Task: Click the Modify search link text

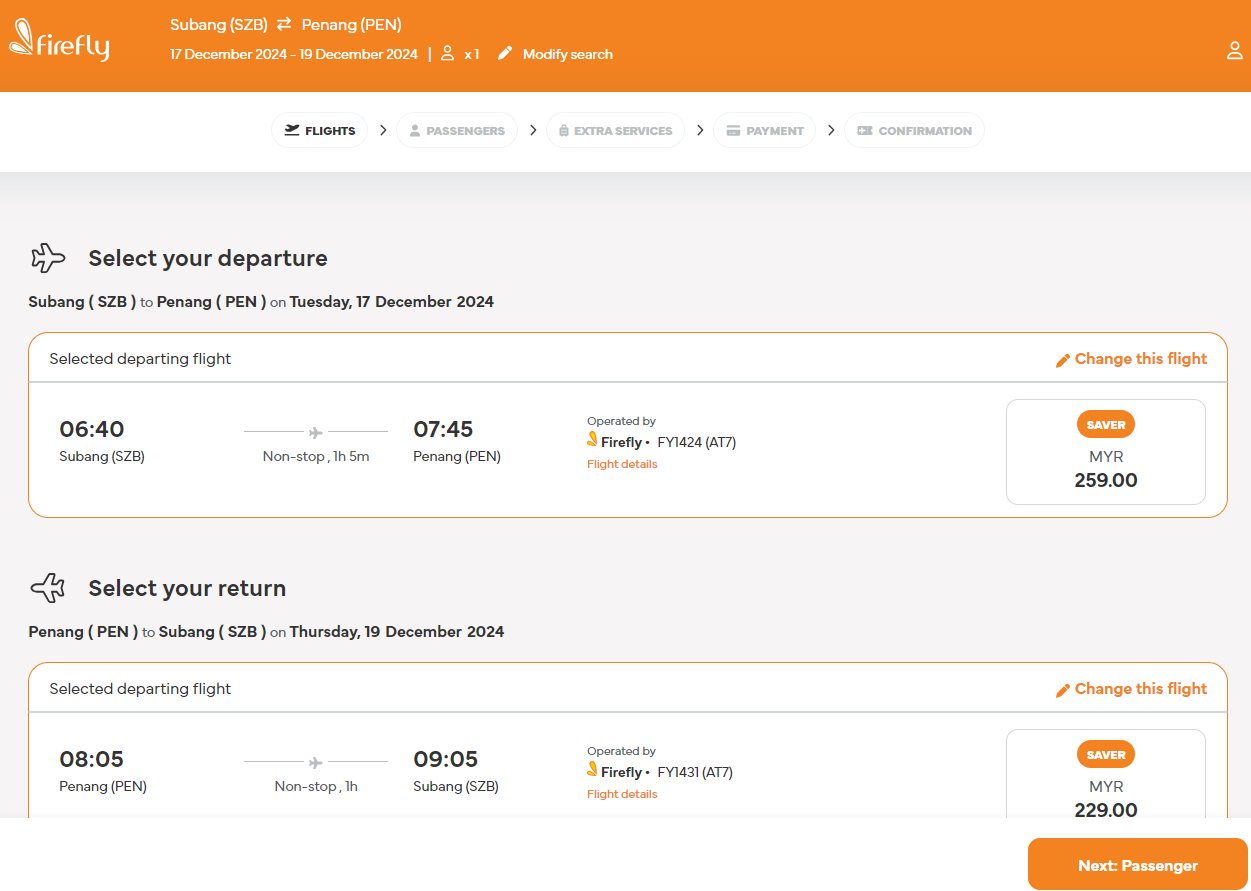Action: coord(567,54)
